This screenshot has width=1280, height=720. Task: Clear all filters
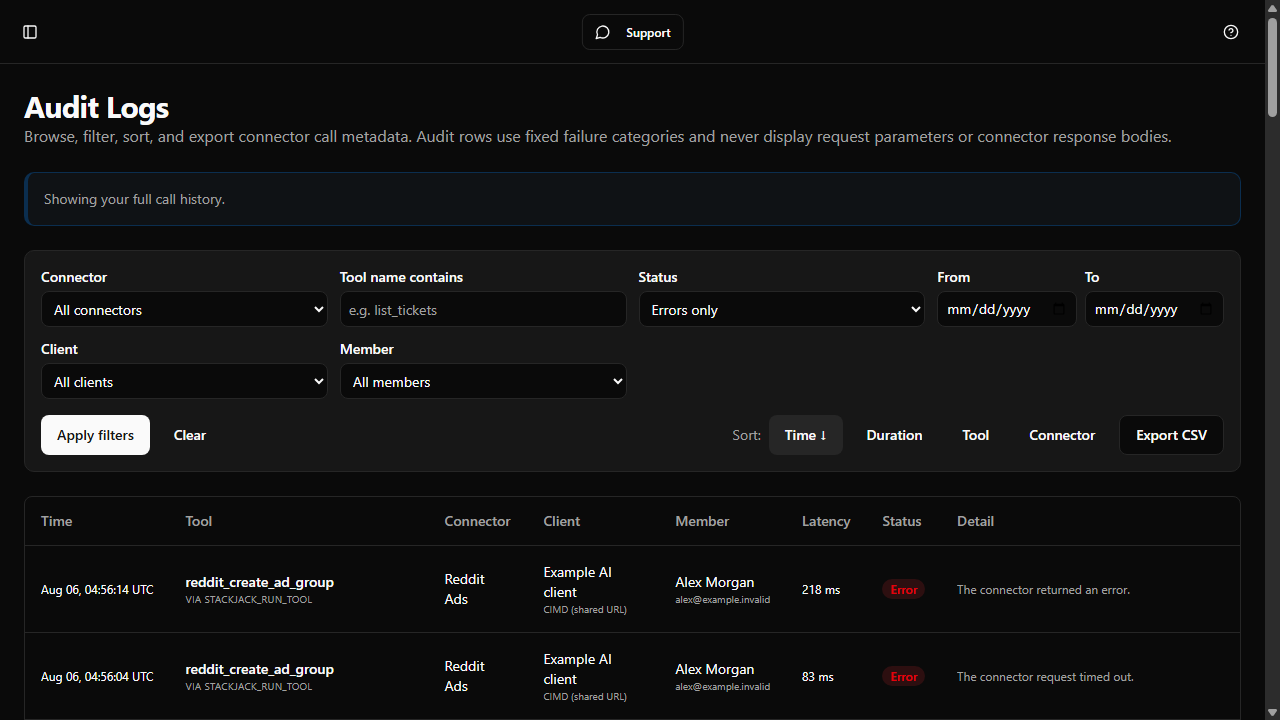point(190,435)
